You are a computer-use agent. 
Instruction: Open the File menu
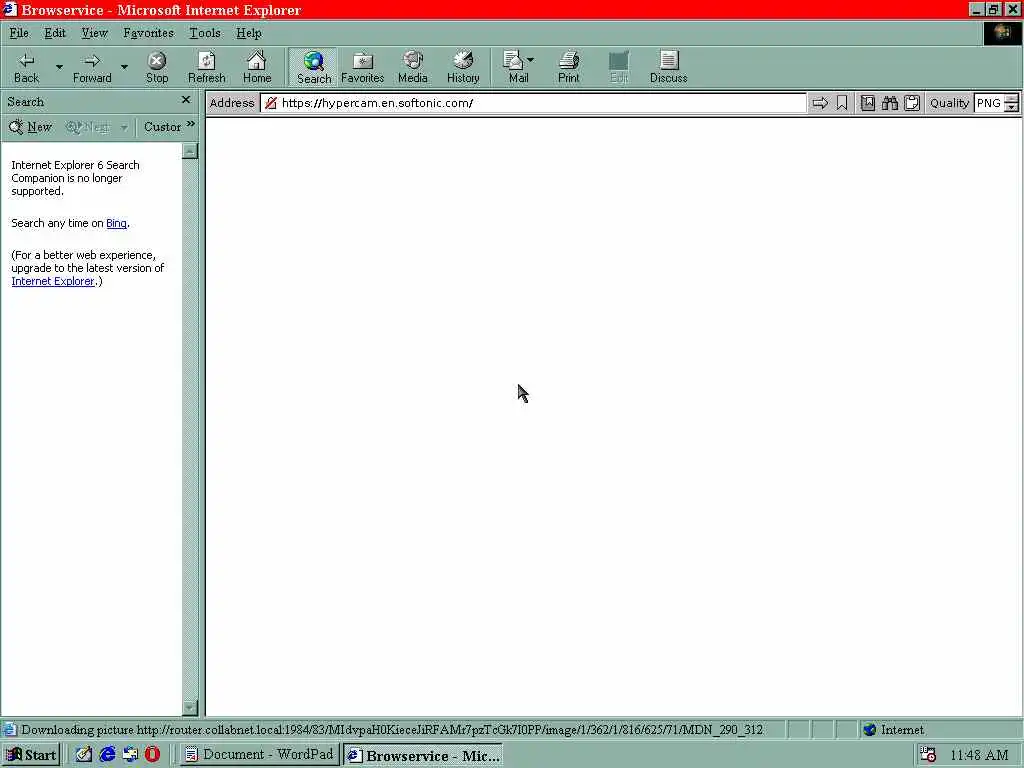point(19,33)
